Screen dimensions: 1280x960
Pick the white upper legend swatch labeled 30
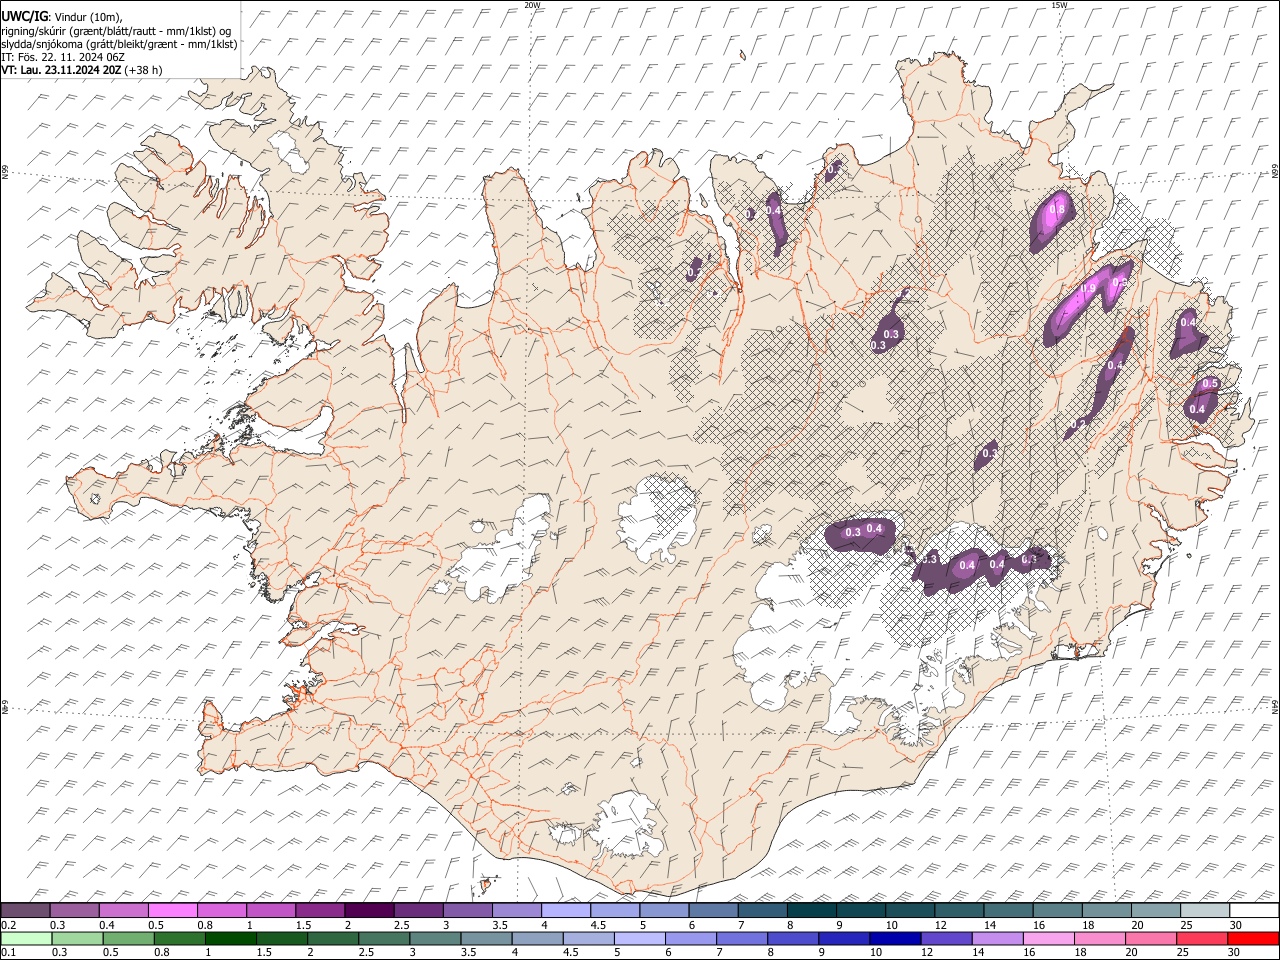(1254, 911)
